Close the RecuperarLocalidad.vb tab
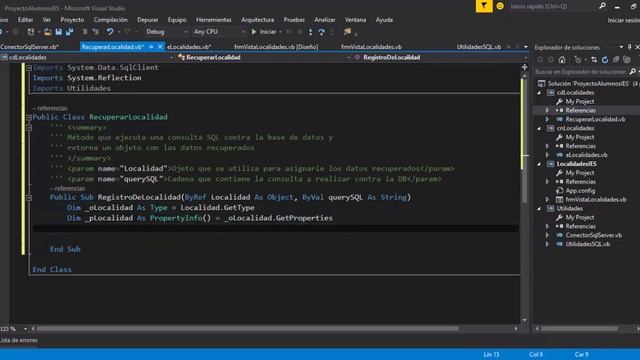This screenshot has width=640, height=360. point(160,47)
